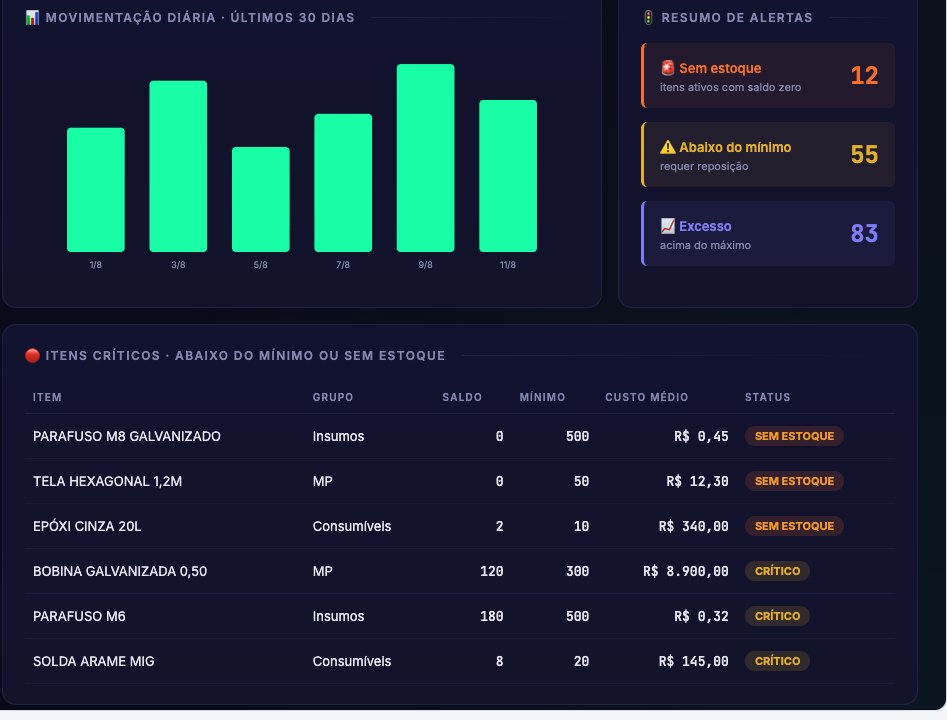Screen dimensions: 947x720
Task: Click the GRUPO column header
Action: click(x=333, y=397)
